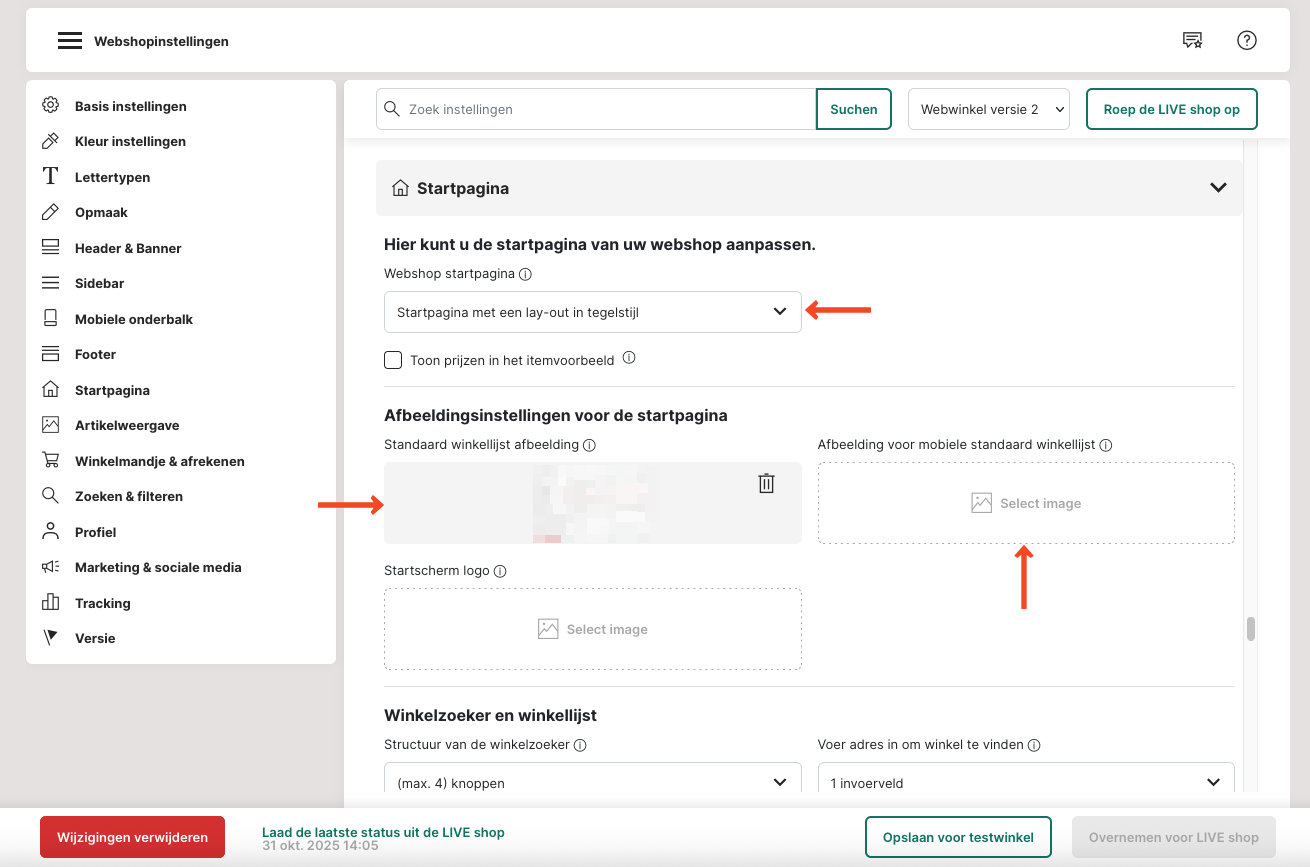The image size is (1310, 867).
Task: Select Marketing & sociale media in sidebar
Action: pos(158,567)
